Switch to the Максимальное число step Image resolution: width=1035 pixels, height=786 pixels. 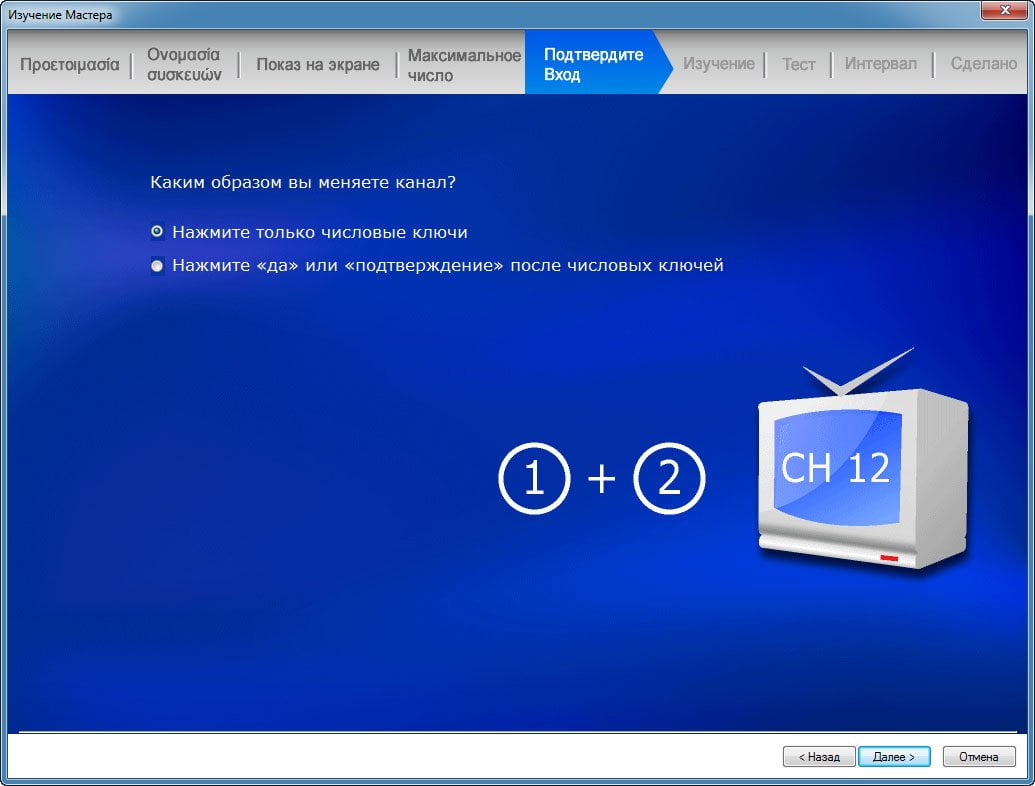(x=463, y=65)
